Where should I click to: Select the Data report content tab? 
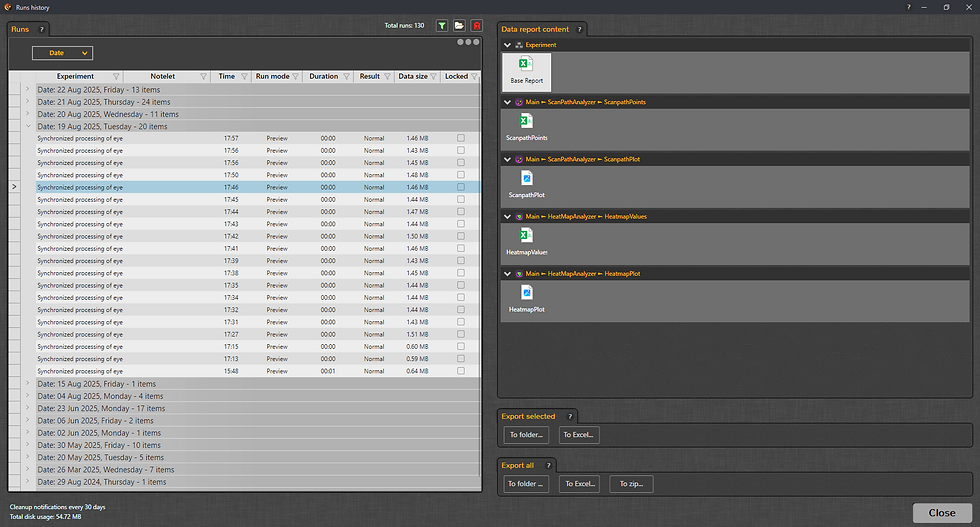tap(535, 29)
